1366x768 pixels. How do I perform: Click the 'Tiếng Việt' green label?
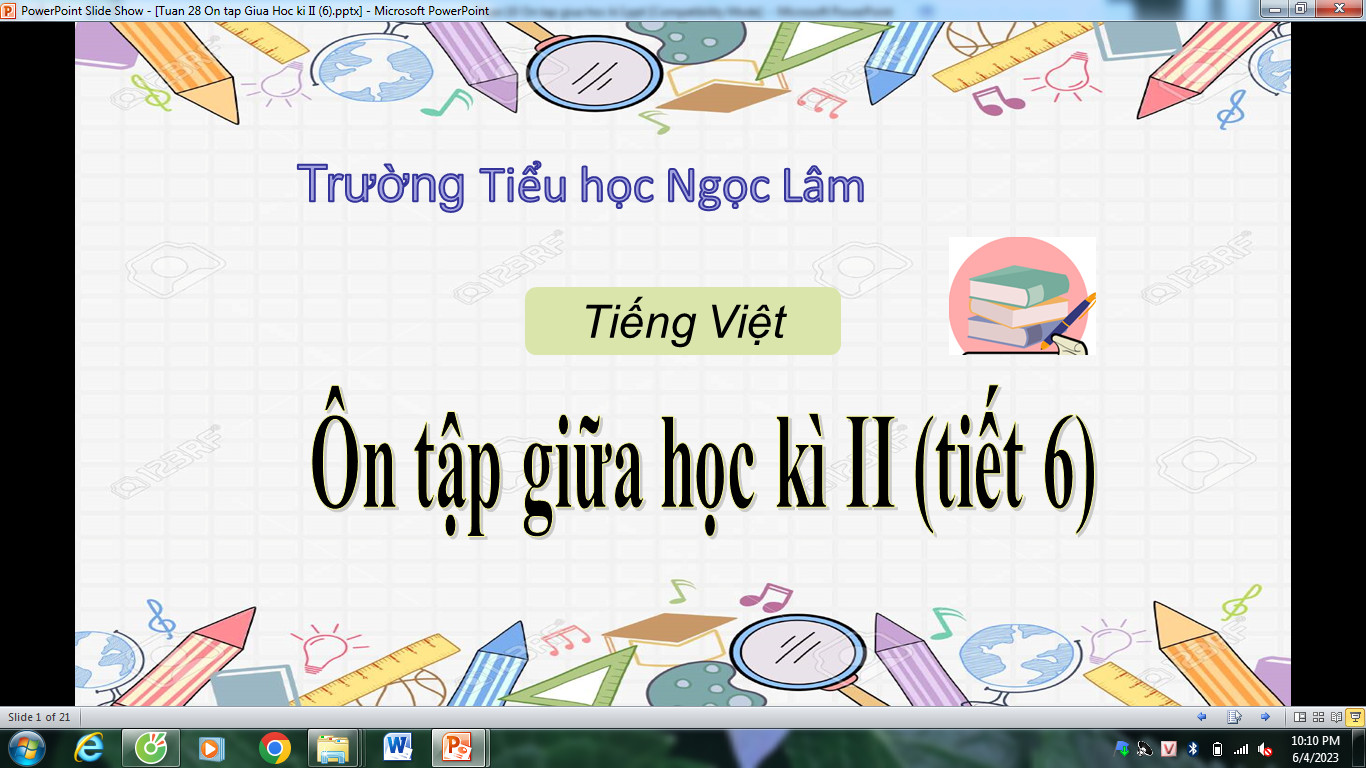coord(683,321)
